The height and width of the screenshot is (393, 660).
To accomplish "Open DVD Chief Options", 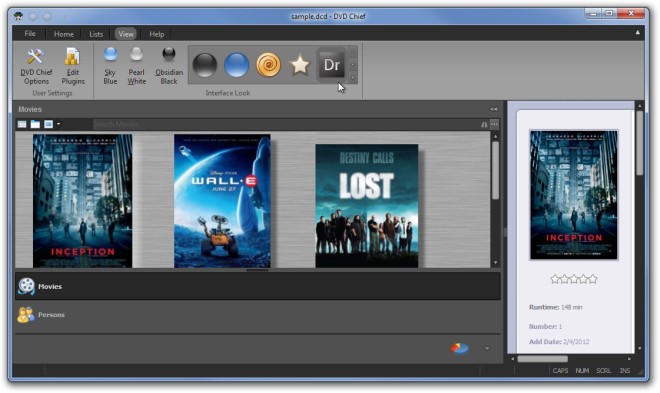I will pos(36,66).
